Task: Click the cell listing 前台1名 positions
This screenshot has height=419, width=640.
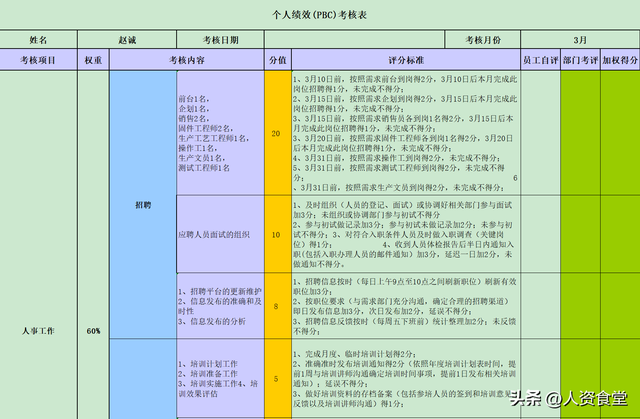Action: (220, 133)
